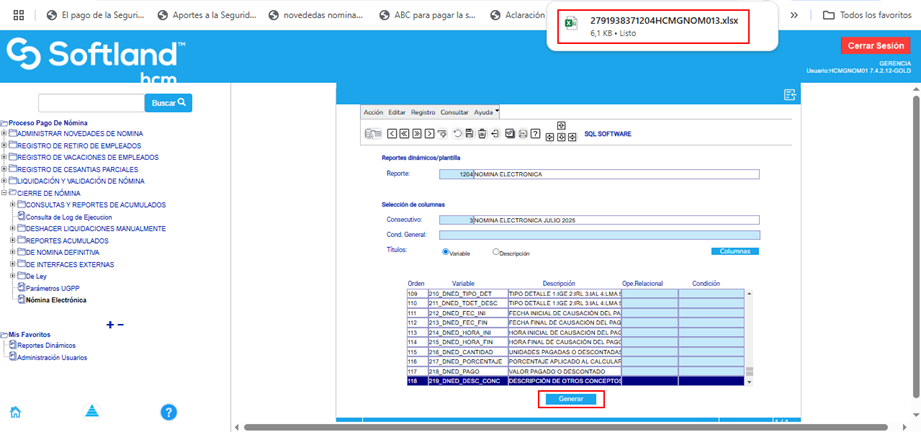921x432 pixels.
Task: Go to first record arrow icon
Action: coord(391,133)
